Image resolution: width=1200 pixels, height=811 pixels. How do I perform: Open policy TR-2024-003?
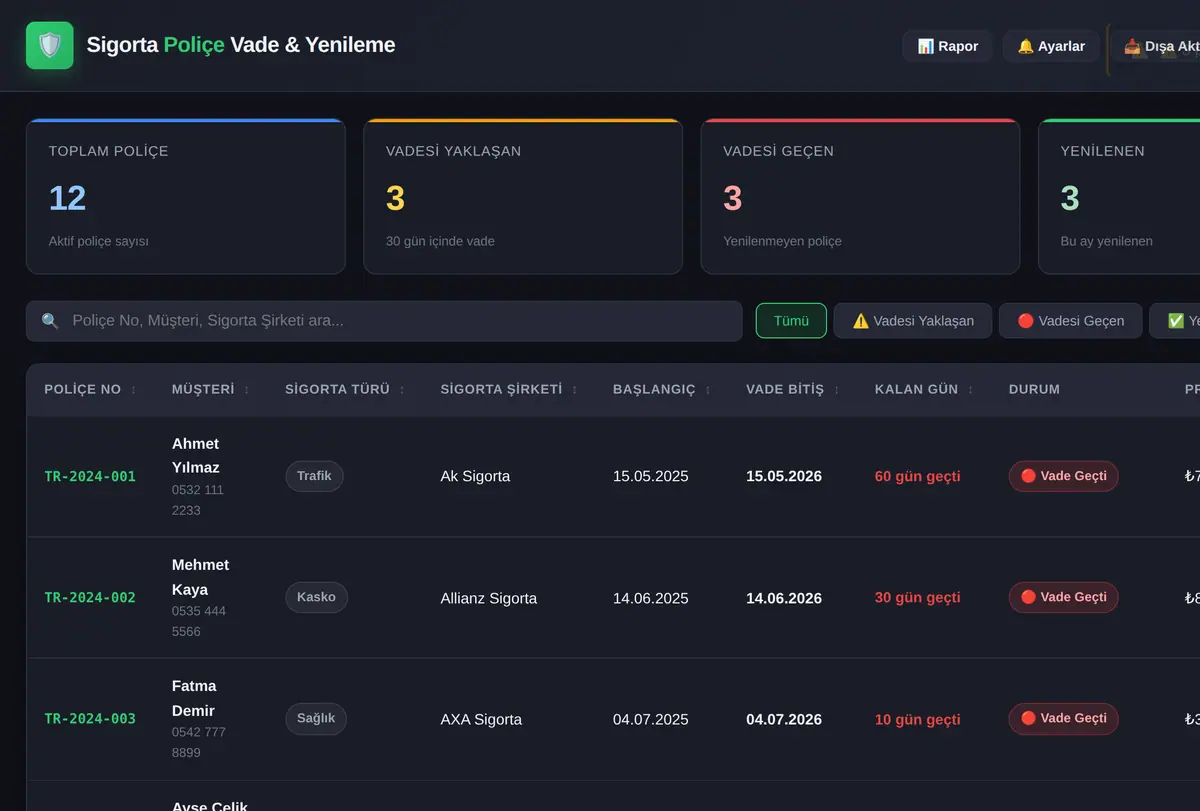pyautogui.click(x=90, y=719)
